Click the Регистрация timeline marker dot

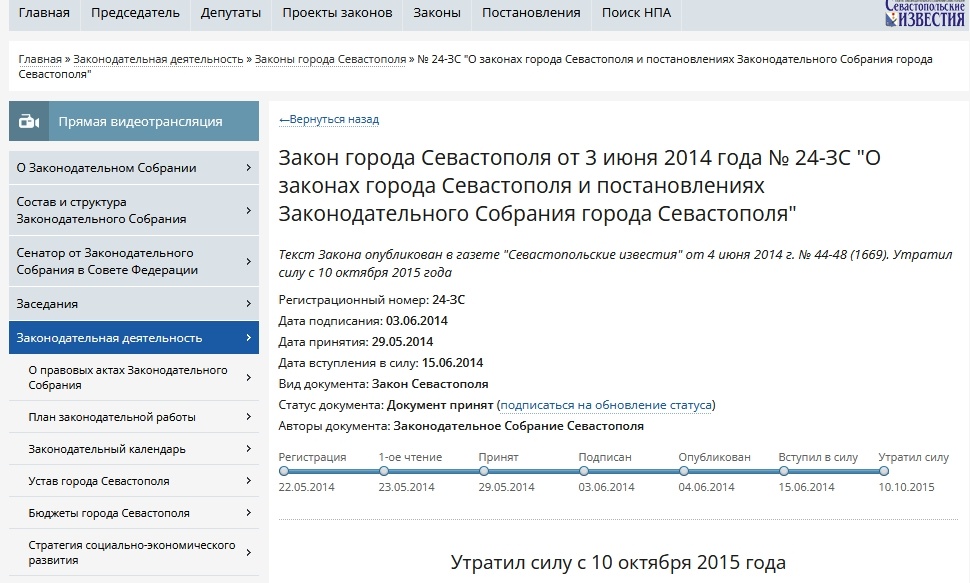click(284, 471)
